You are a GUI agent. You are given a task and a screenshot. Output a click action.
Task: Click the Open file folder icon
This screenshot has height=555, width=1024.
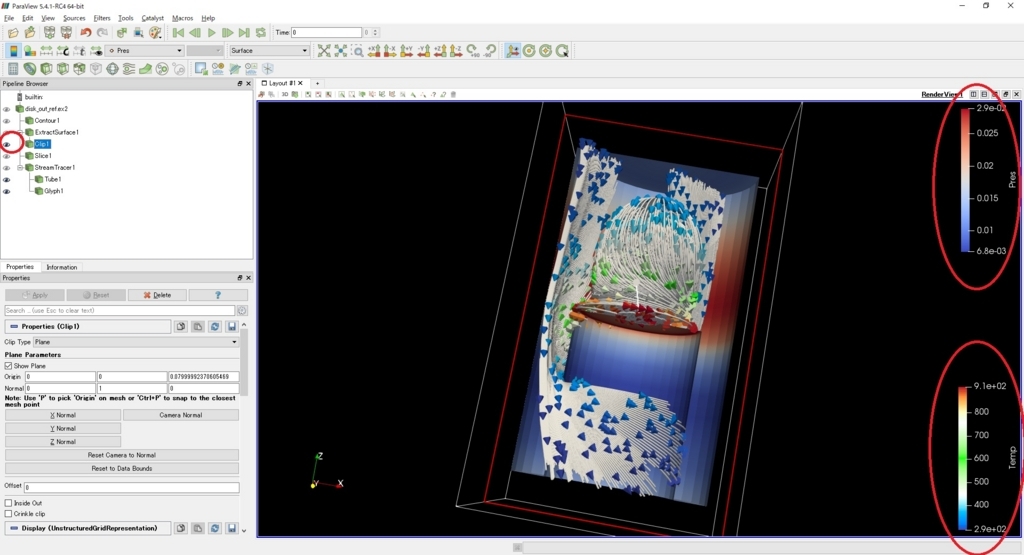click(x=13, y=33)
